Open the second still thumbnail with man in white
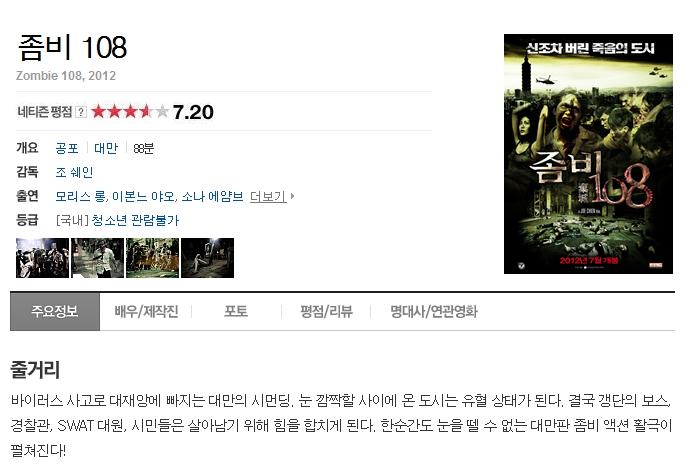 point(98,258)
